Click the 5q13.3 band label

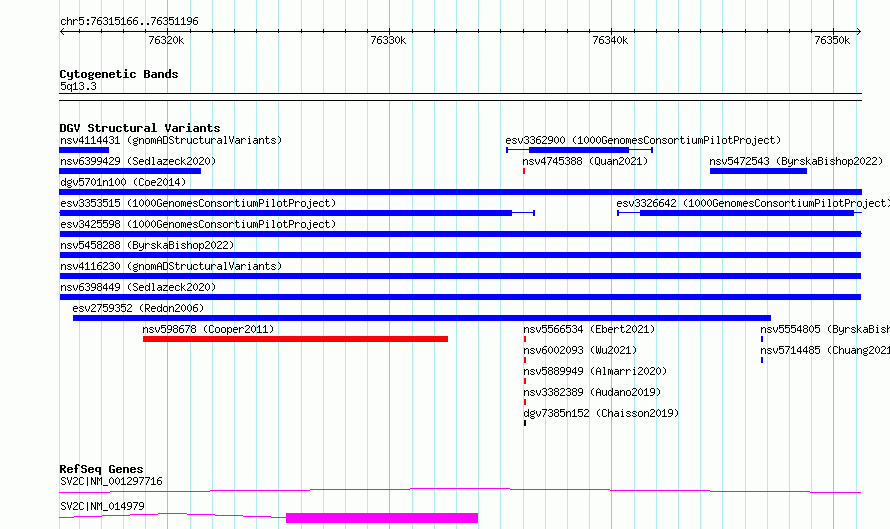pos(78,86)
